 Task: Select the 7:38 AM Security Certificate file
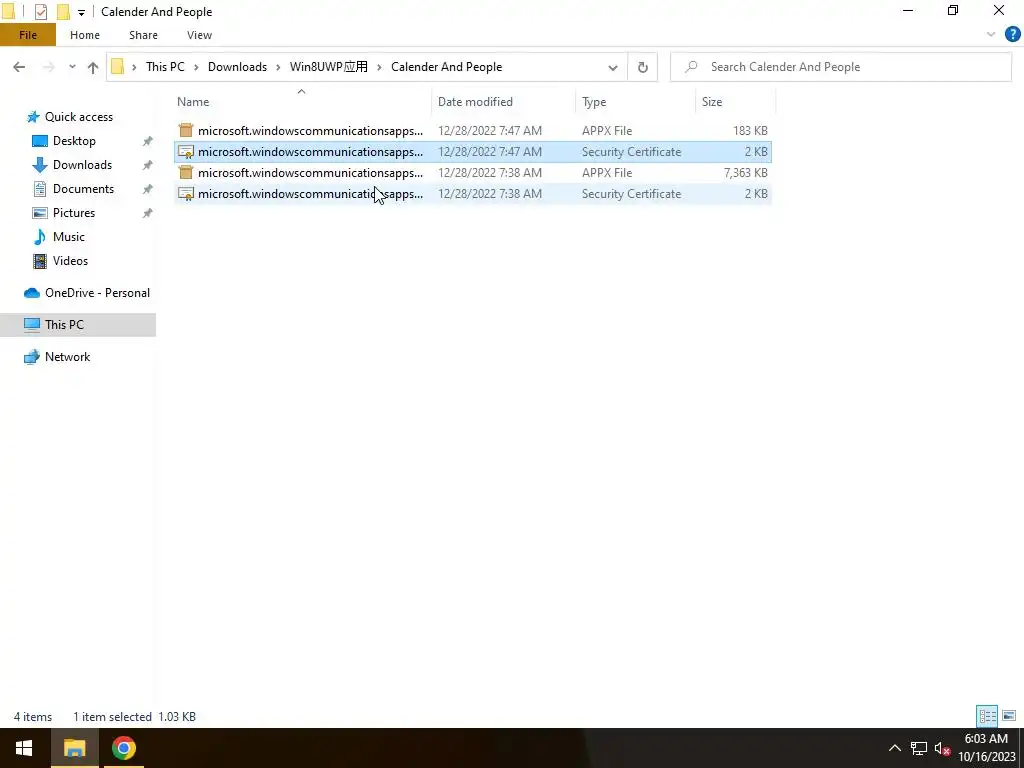tap(473, 193)
